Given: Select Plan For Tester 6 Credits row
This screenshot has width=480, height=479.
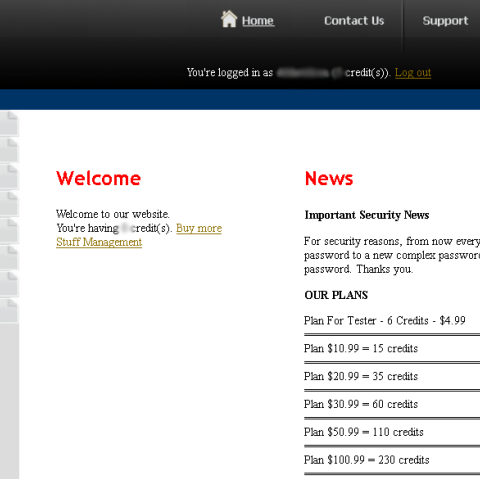Looking at the screenshot, I should pos(385,321).
